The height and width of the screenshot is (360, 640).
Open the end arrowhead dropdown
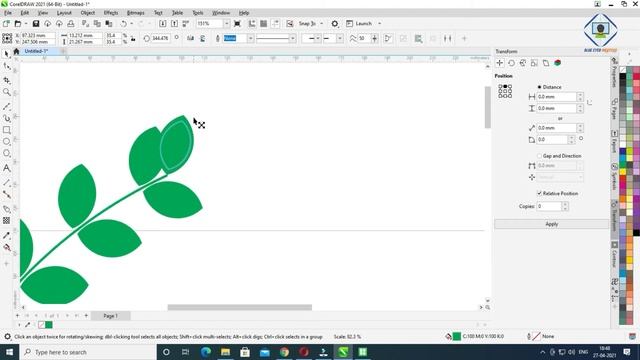340,38
